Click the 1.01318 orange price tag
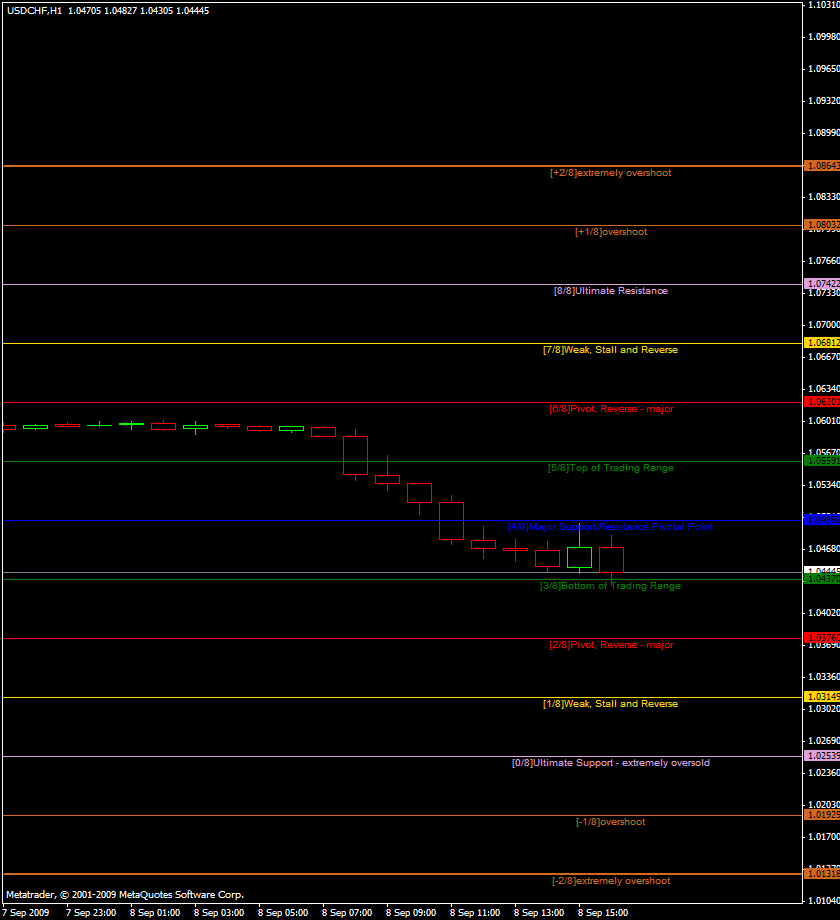 click(x=822, y=874)
